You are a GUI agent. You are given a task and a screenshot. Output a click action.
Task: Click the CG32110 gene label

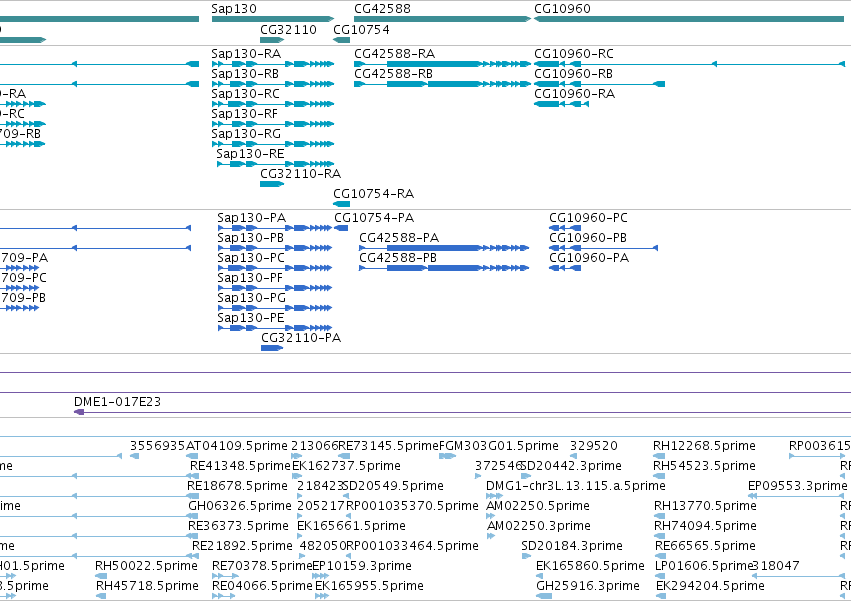(288, 29)
